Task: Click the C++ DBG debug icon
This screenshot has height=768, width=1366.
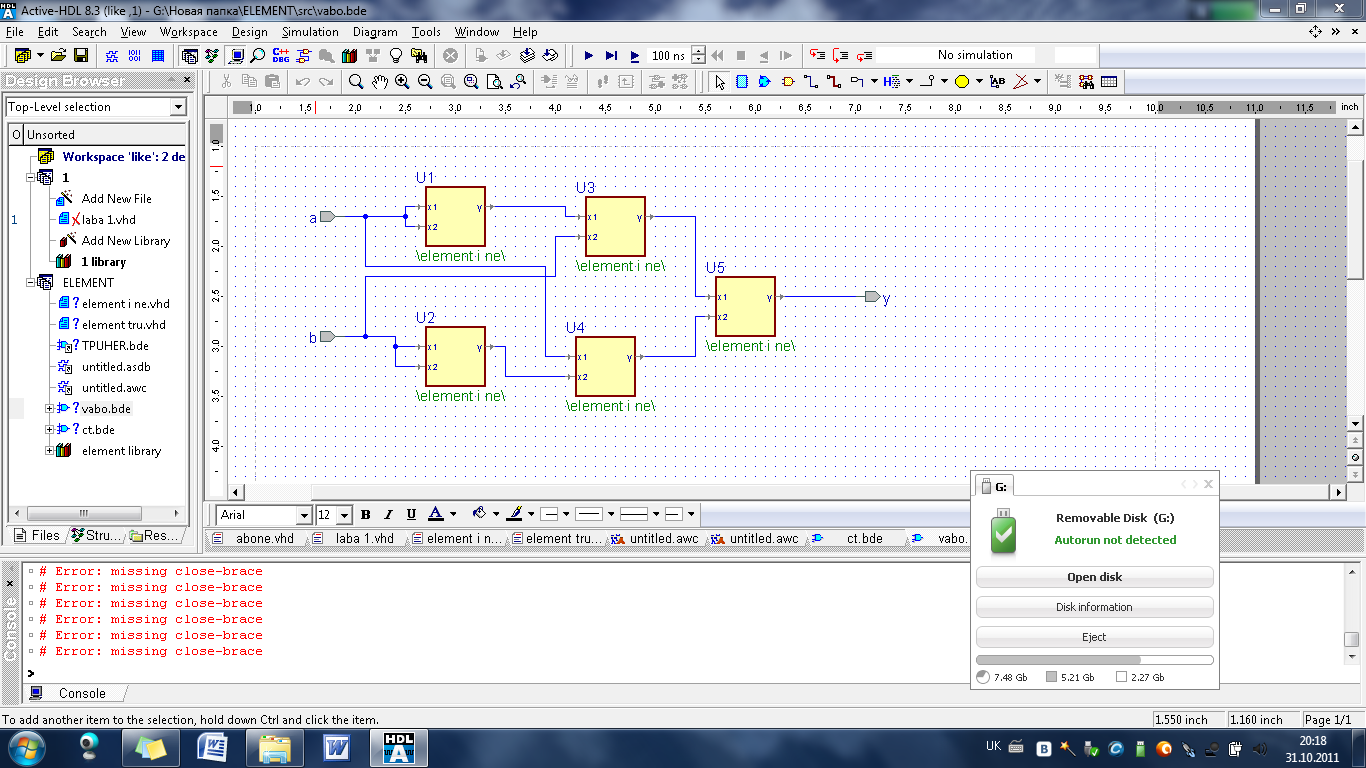Action: click(280, 55)
